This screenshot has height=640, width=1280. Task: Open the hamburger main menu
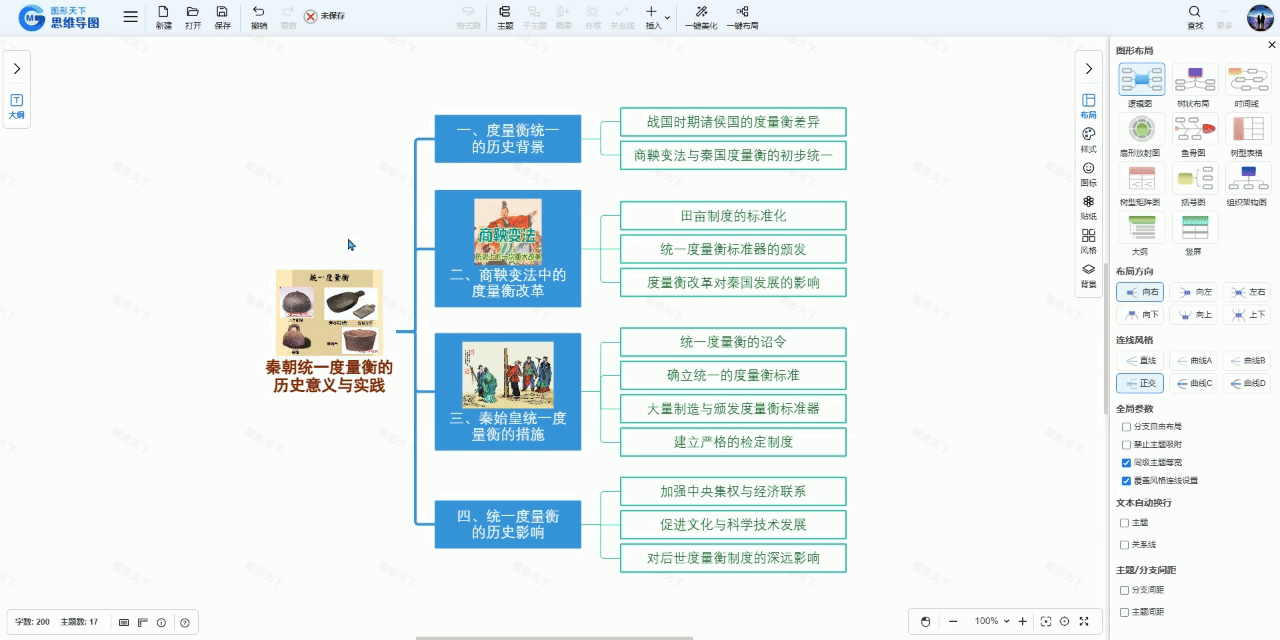point(131,17)
